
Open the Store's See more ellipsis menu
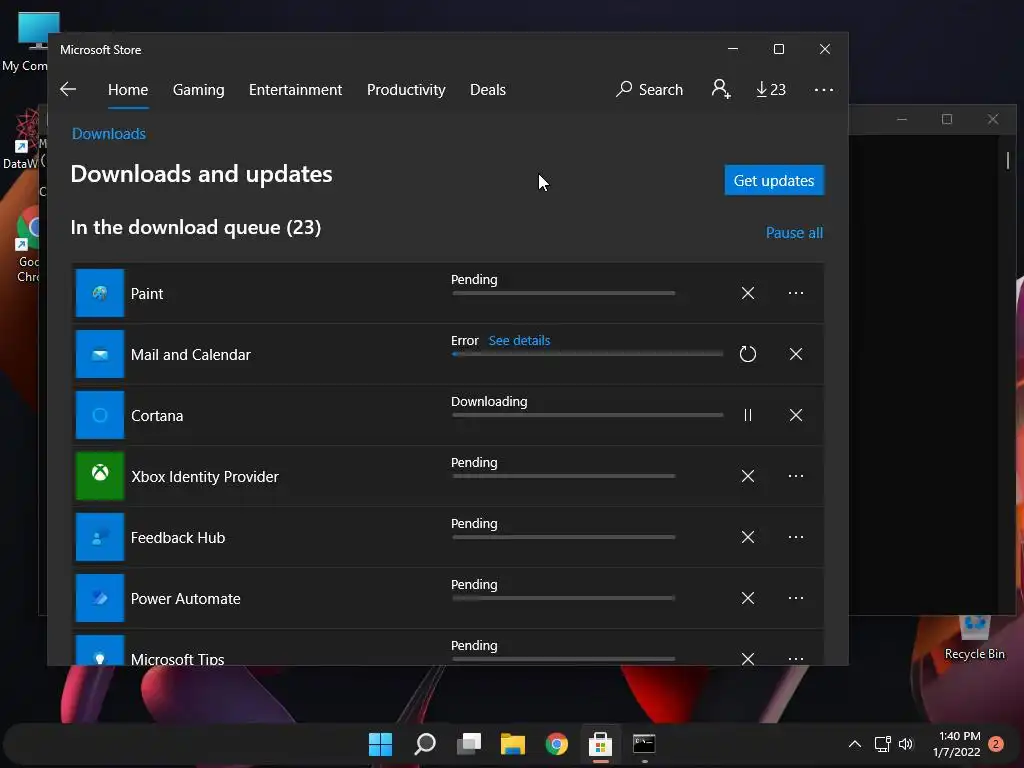(x=824, y=89)
